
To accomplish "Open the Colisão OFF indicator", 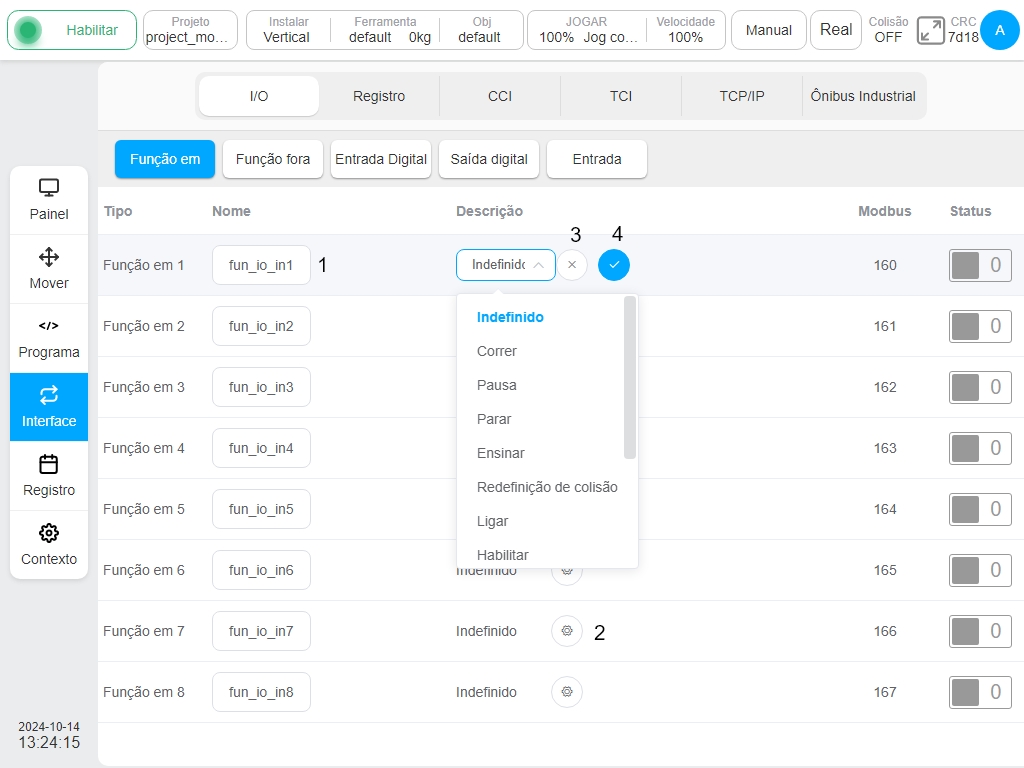I will pyautogui.click(x=888, y=30).
